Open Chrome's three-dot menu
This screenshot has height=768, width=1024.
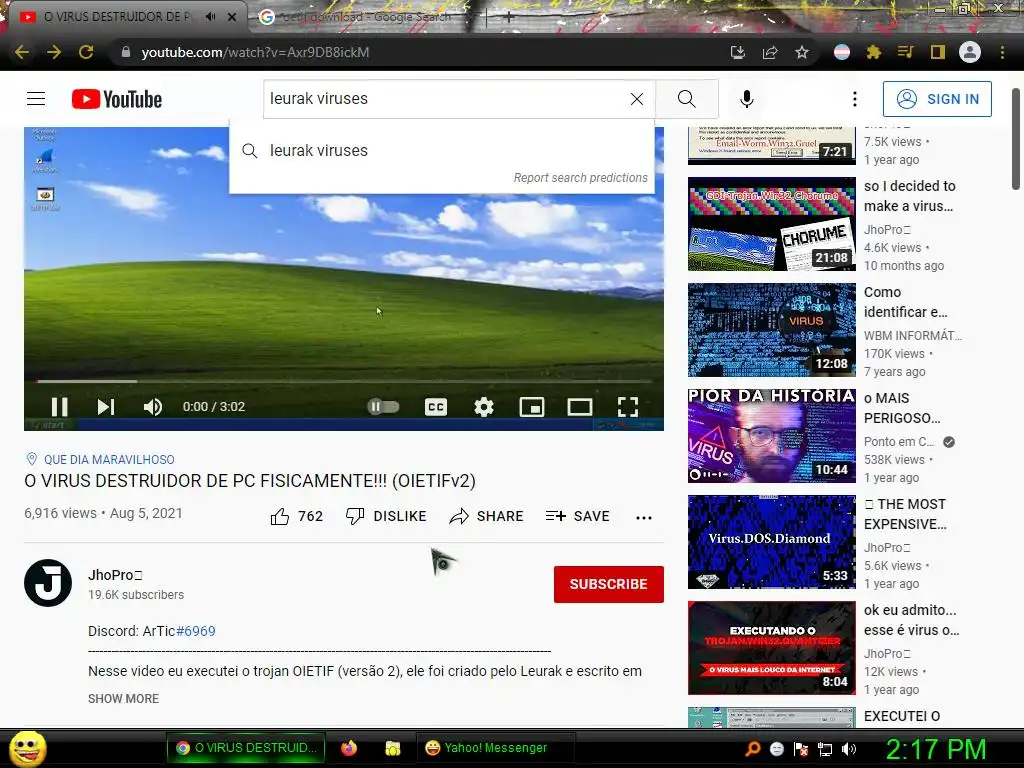click(x=1002, y=52)
